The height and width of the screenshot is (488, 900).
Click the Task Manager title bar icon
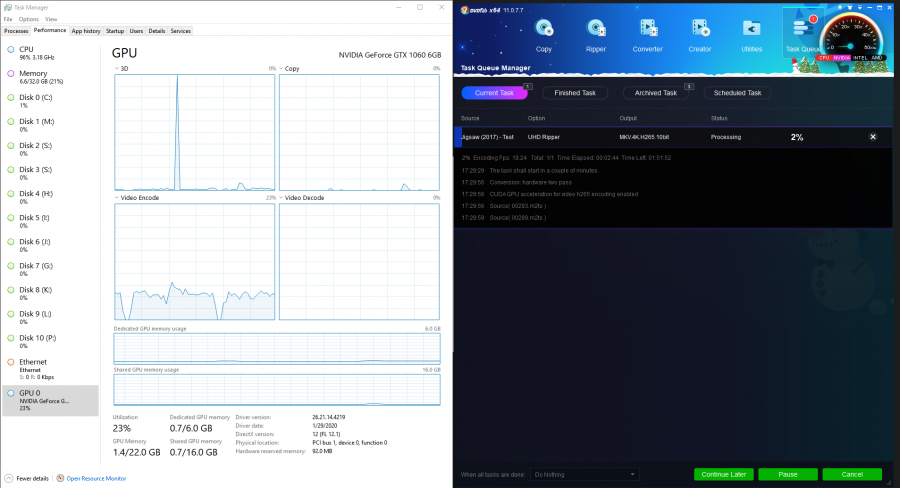tap(7, 7)
